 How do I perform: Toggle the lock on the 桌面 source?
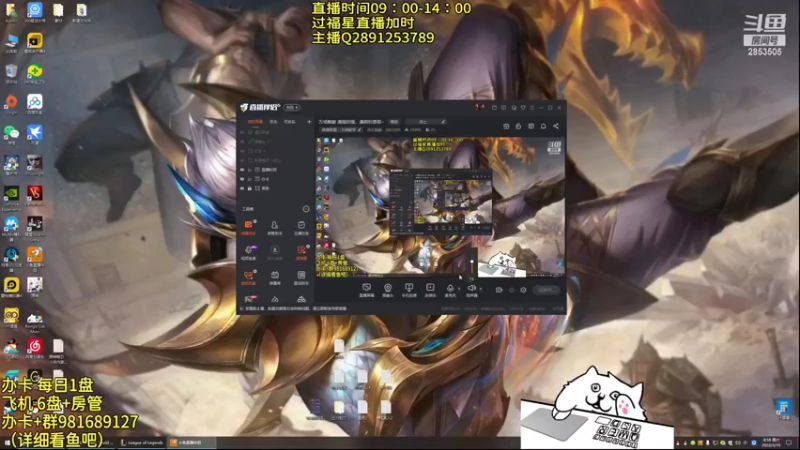click(249, 188)
